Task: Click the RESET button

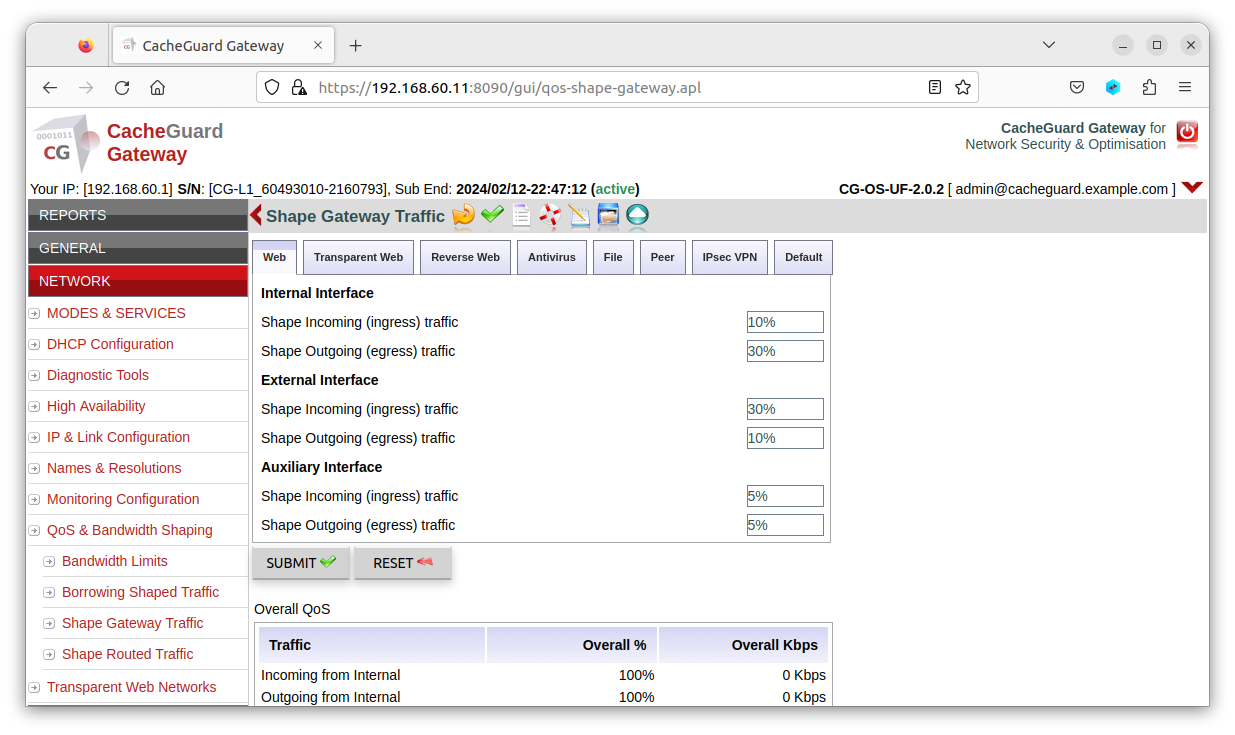Action: (403, 563)
